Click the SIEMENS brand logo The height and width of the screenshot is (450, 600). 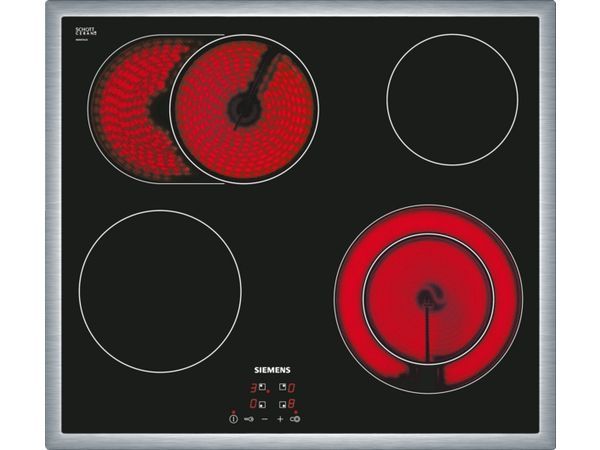click(272, 369)
